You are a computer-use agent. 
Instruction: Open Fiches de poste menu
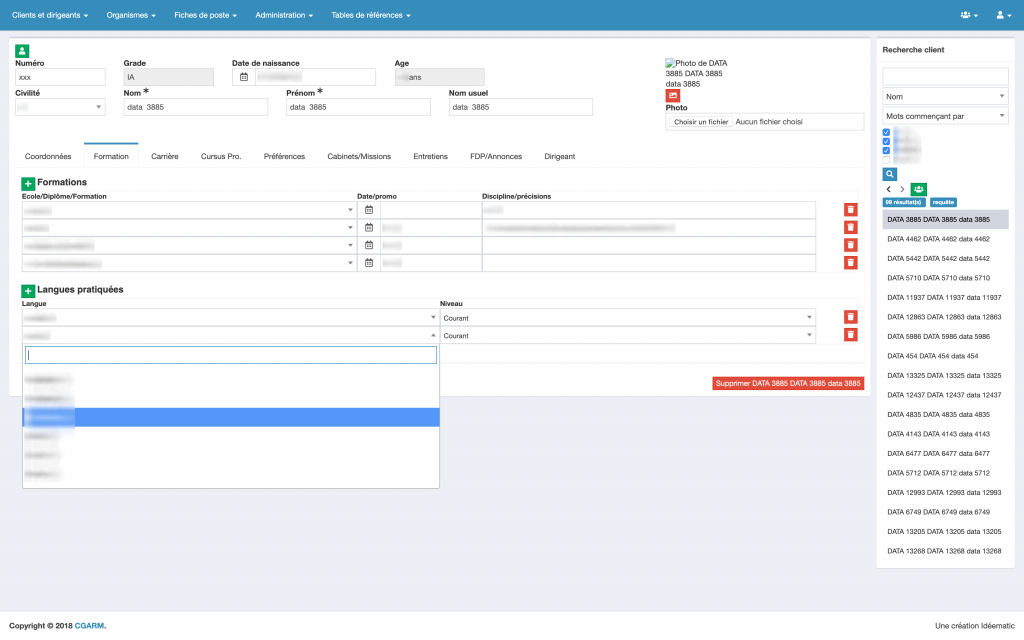point(205,15)
